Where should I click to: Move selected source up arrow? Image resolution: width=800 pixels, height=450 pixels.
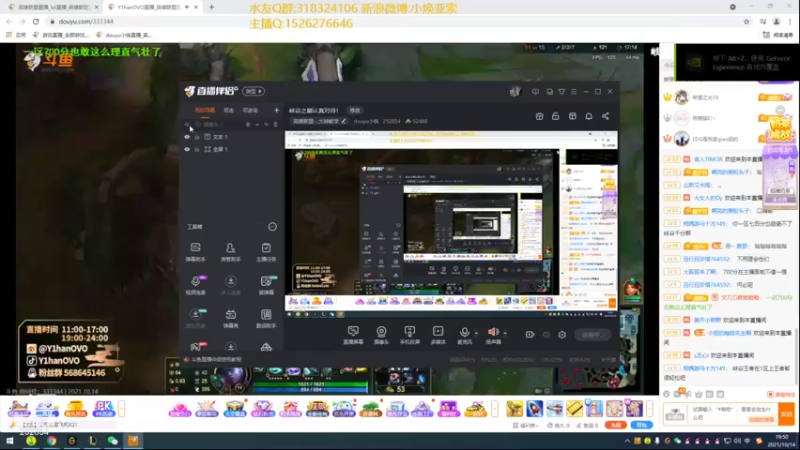tap(257, 124)
